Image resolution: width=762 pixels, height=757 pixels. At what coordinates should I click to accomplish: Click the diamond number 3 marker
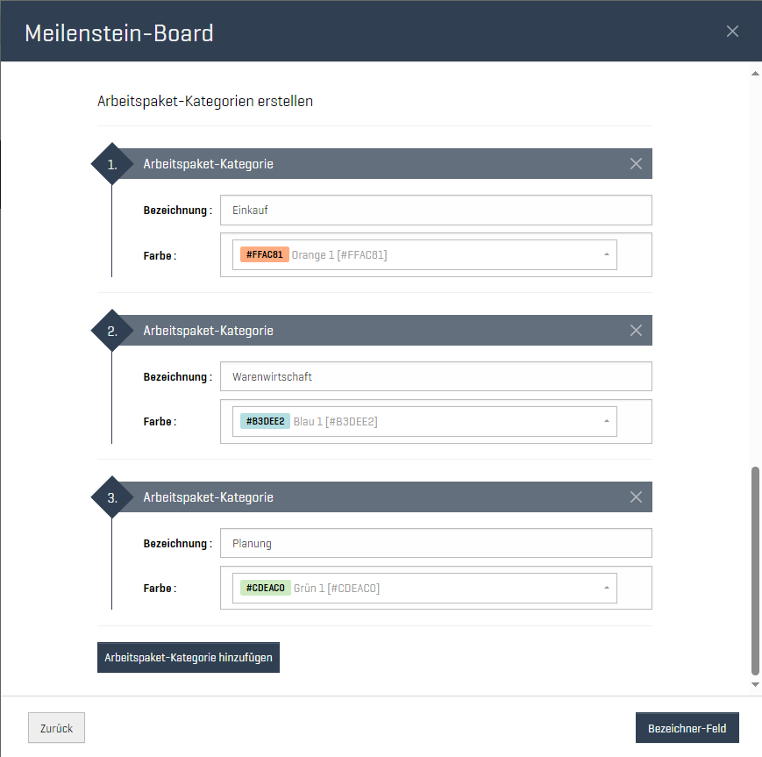(112, 497)
